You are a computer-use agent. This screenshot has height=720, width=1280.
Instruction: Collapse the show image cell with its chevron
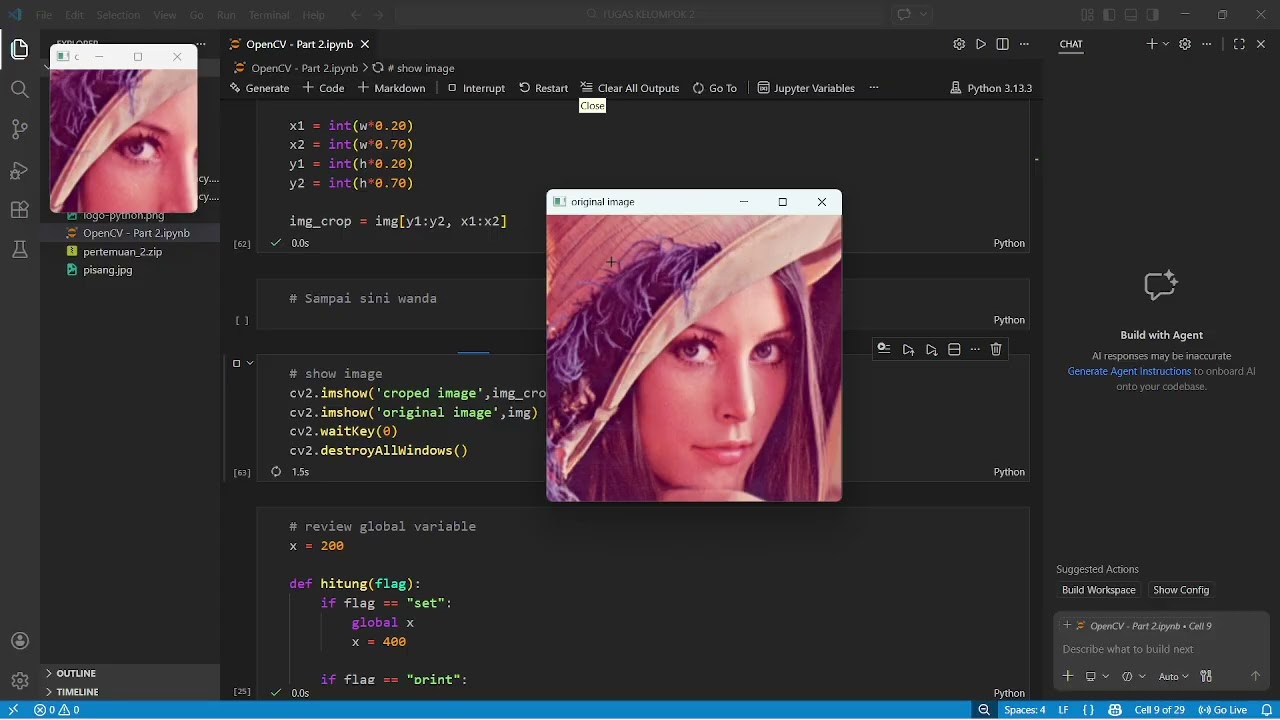pyautogui.click(x=250, y=363)
